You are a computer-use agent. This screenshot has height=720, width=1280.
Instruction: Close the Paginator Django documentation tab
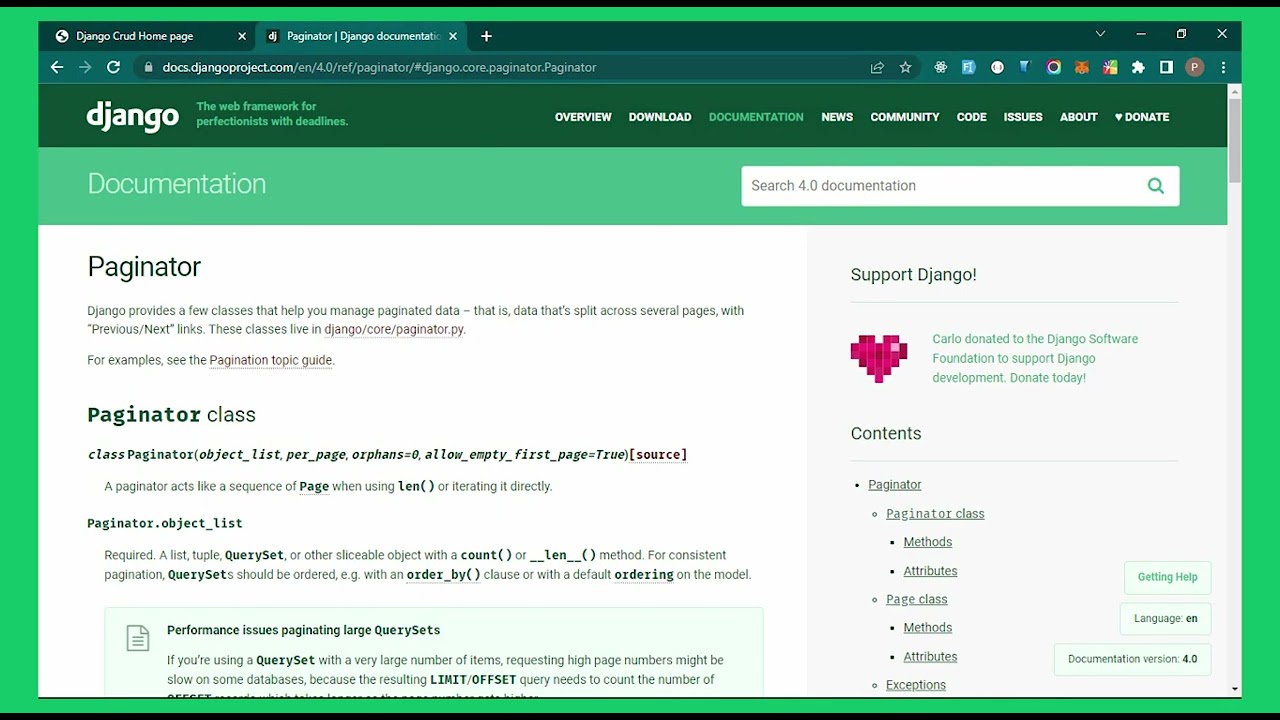click(x=453, y=36)
